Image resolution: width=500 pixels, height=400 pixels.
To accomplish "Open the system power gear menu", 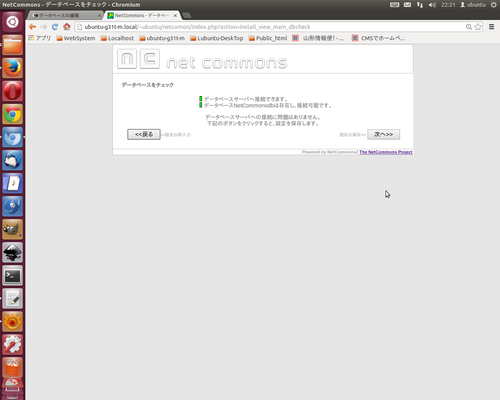I will [x=494, y=5].
